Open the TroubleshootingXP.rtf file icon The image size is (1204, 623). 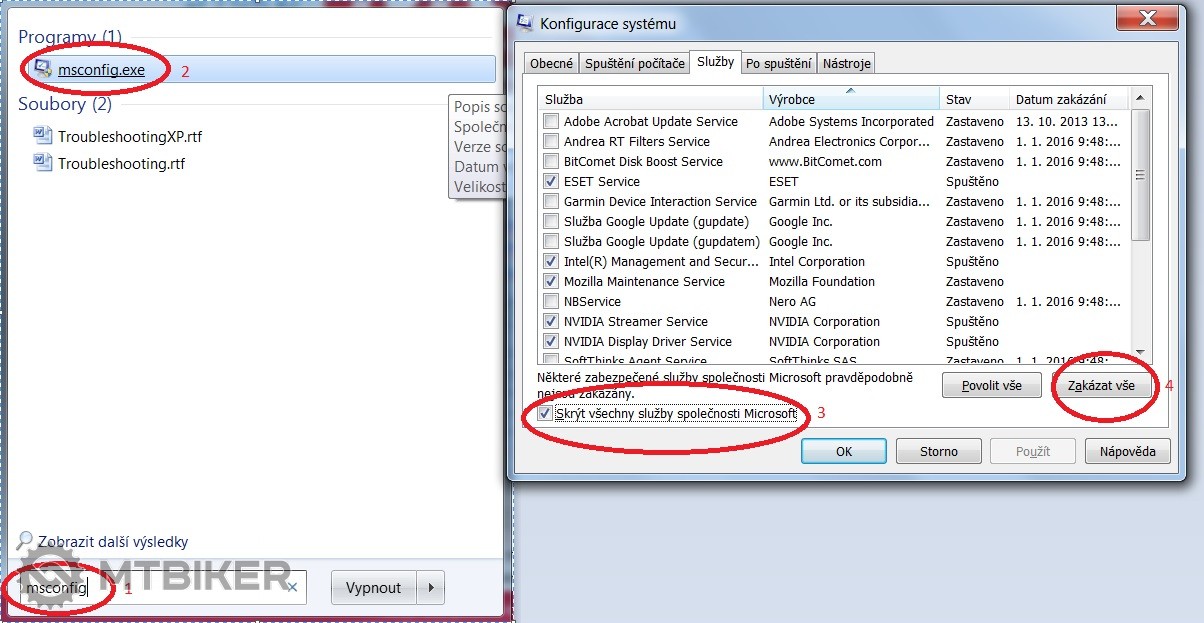tap(42, 136)
